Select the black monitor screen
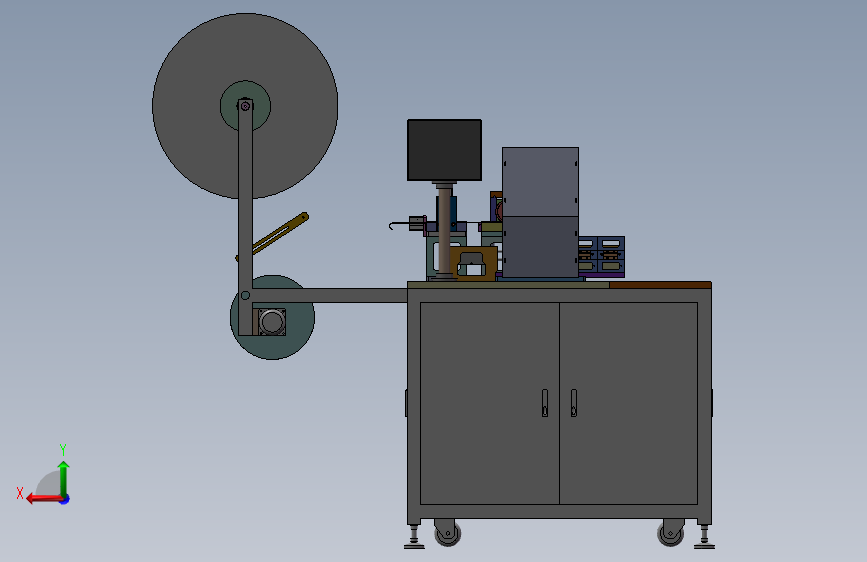The image size is (867, 562). click(x=445, y=150)
